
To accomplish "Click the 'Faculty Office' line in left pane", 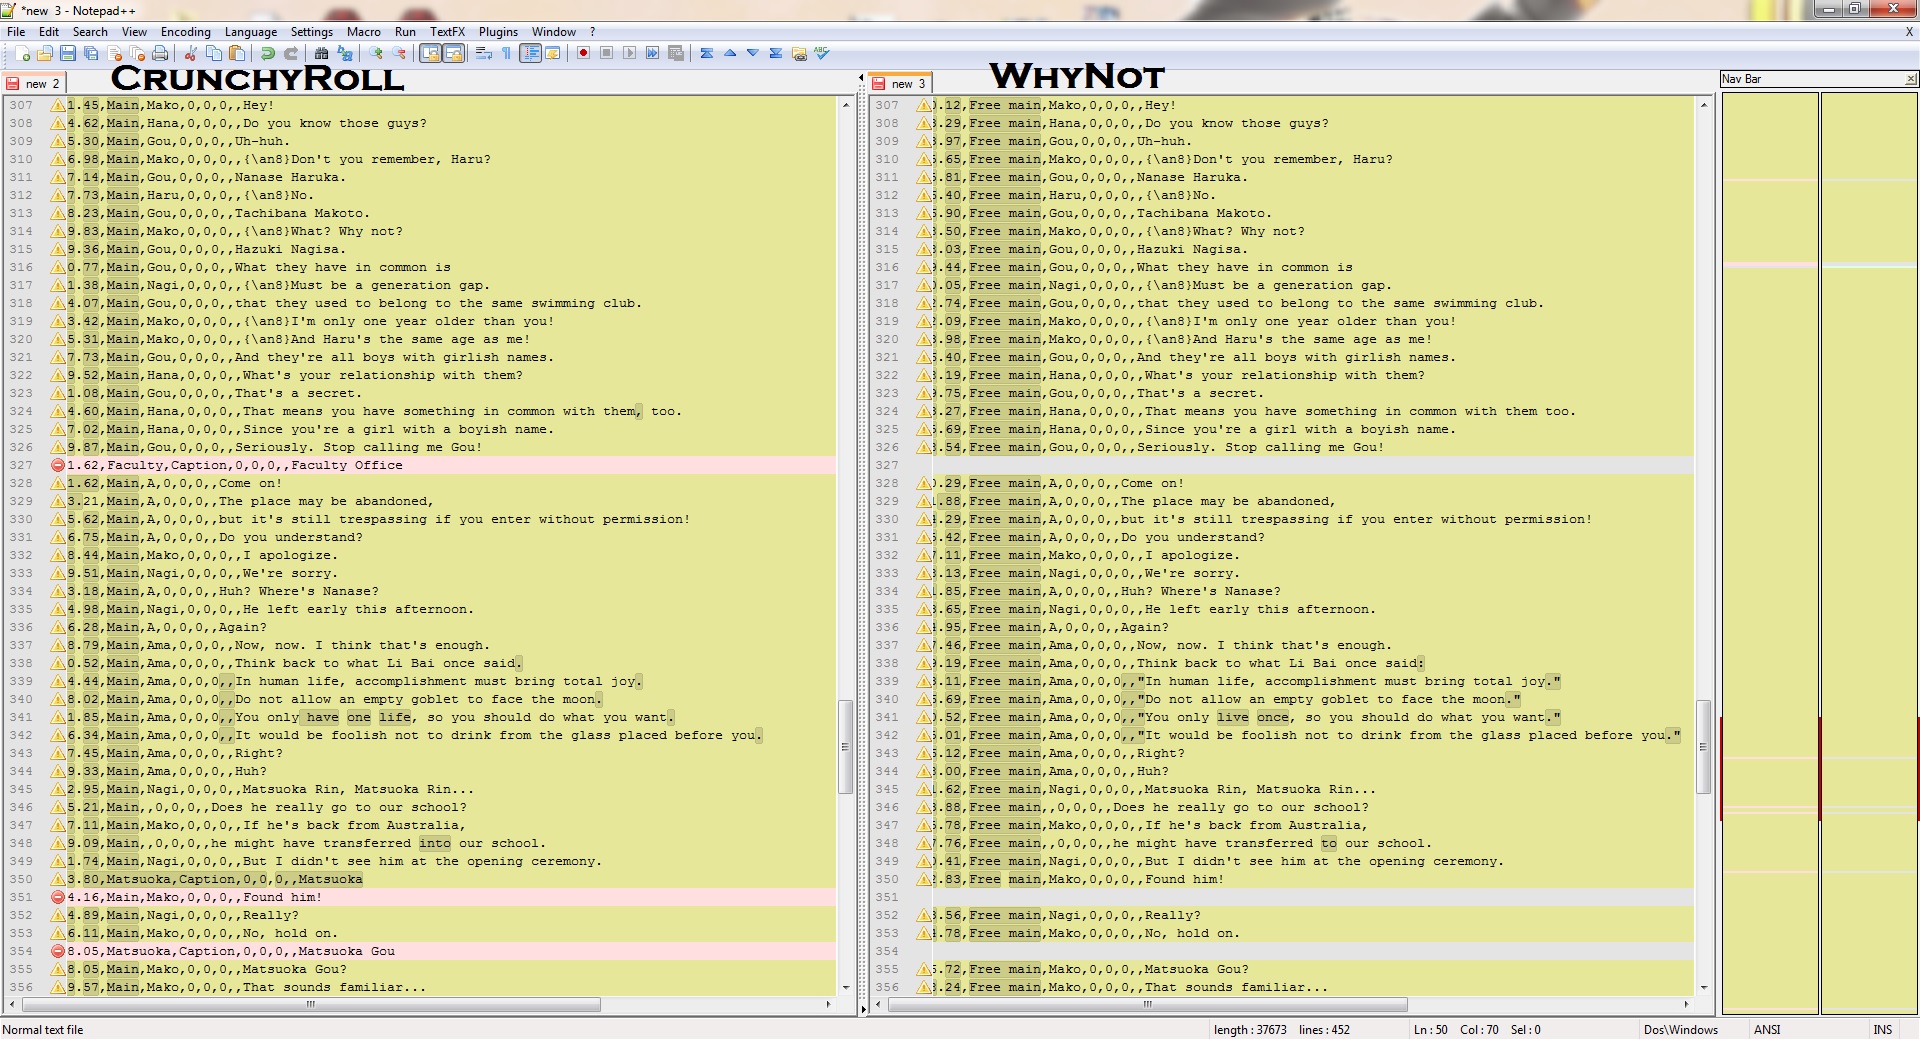I will coord(443,465).
